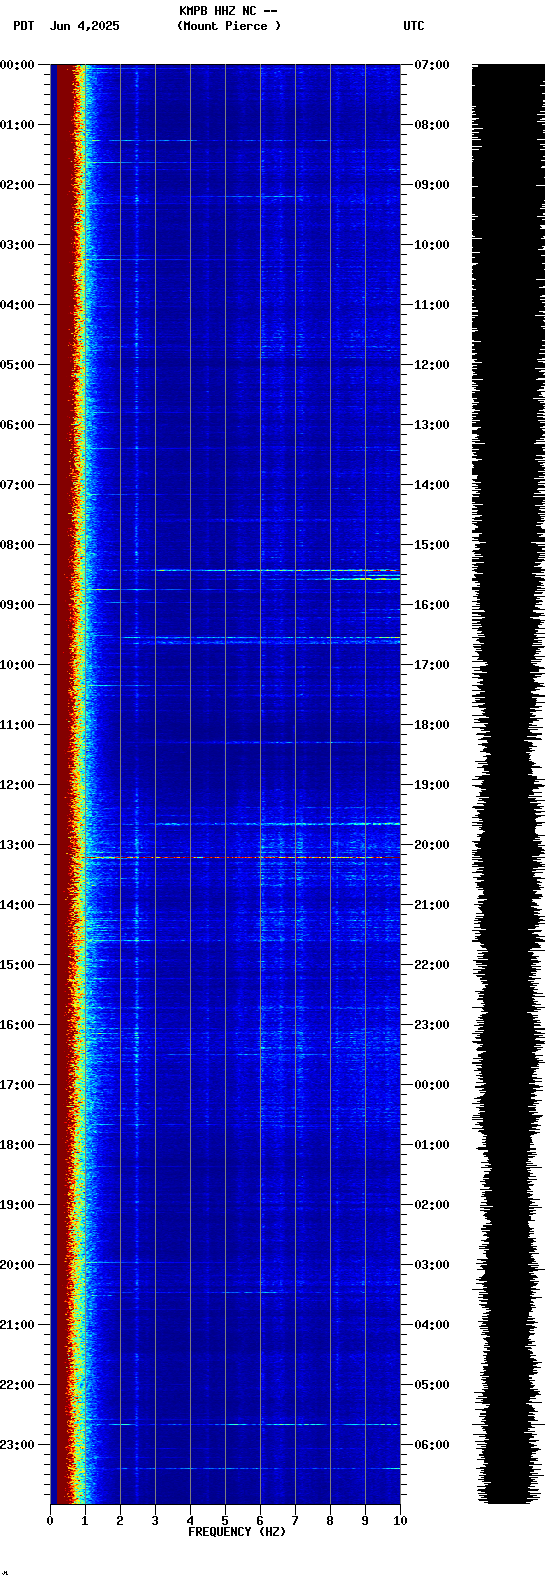Click PDT time label '08:00'
The height and width of the screenshot is (1584, 552).
coord(17,545)
